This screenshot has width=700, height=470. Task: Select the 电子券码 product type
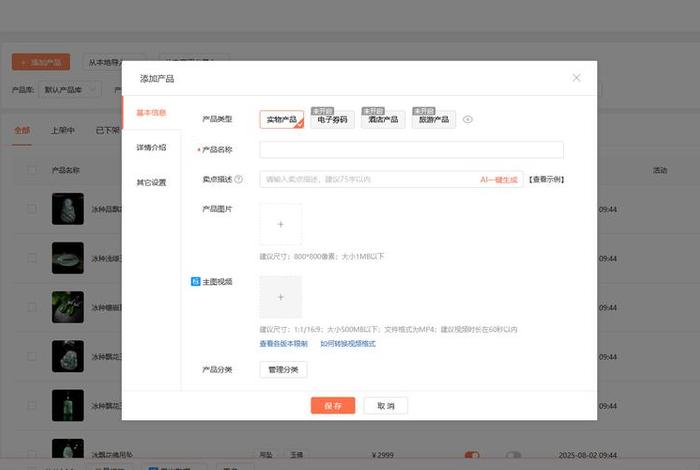(332, 120)
